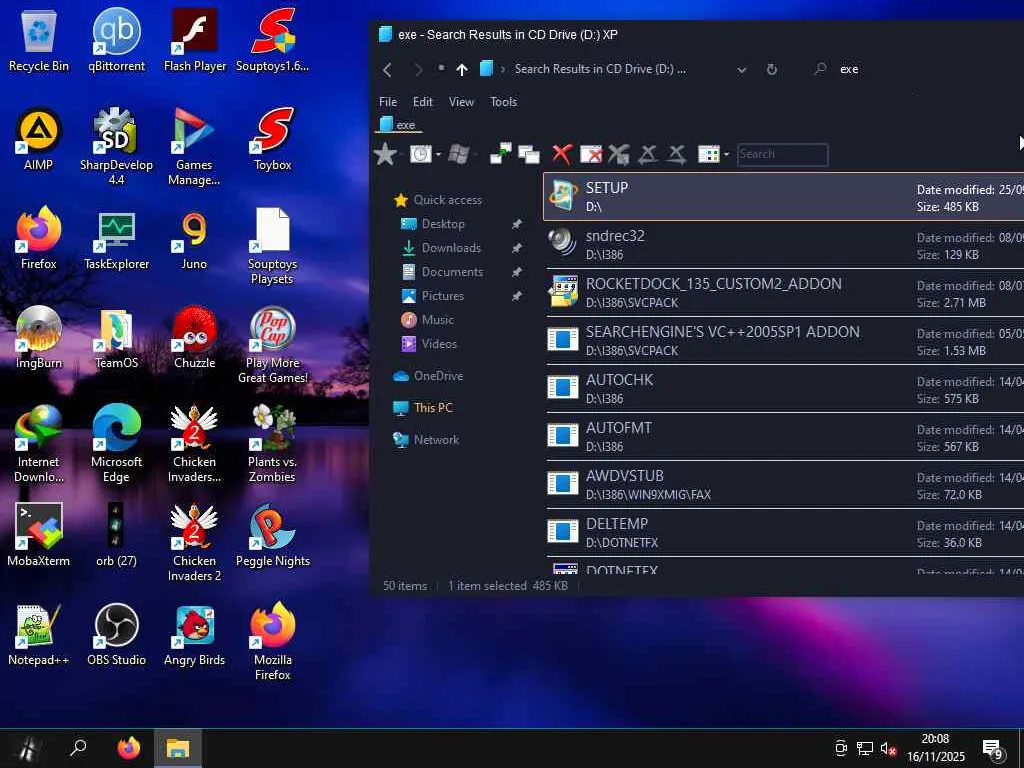Click the close-left tabs arrow icon

point(647,154)
